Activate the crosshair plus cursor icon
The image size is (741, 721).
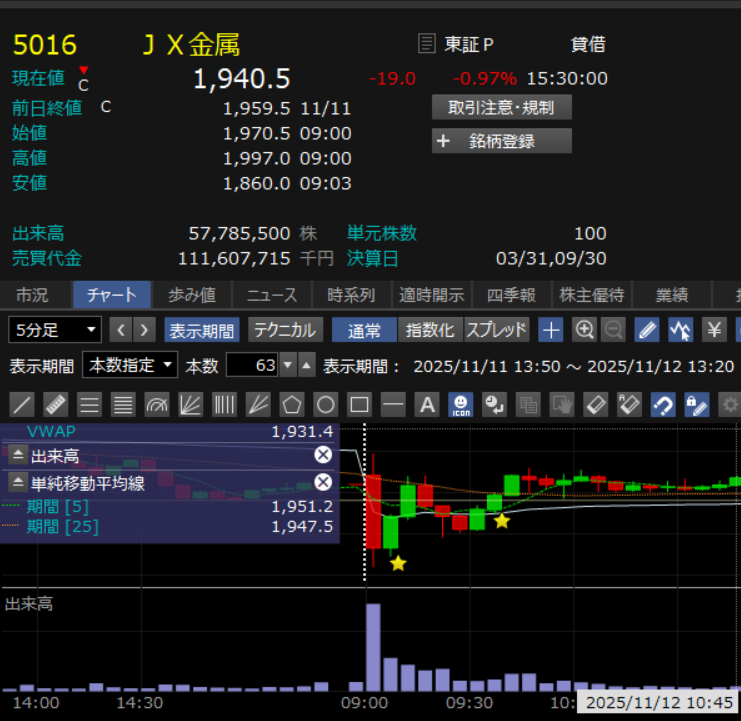point(550,330)
